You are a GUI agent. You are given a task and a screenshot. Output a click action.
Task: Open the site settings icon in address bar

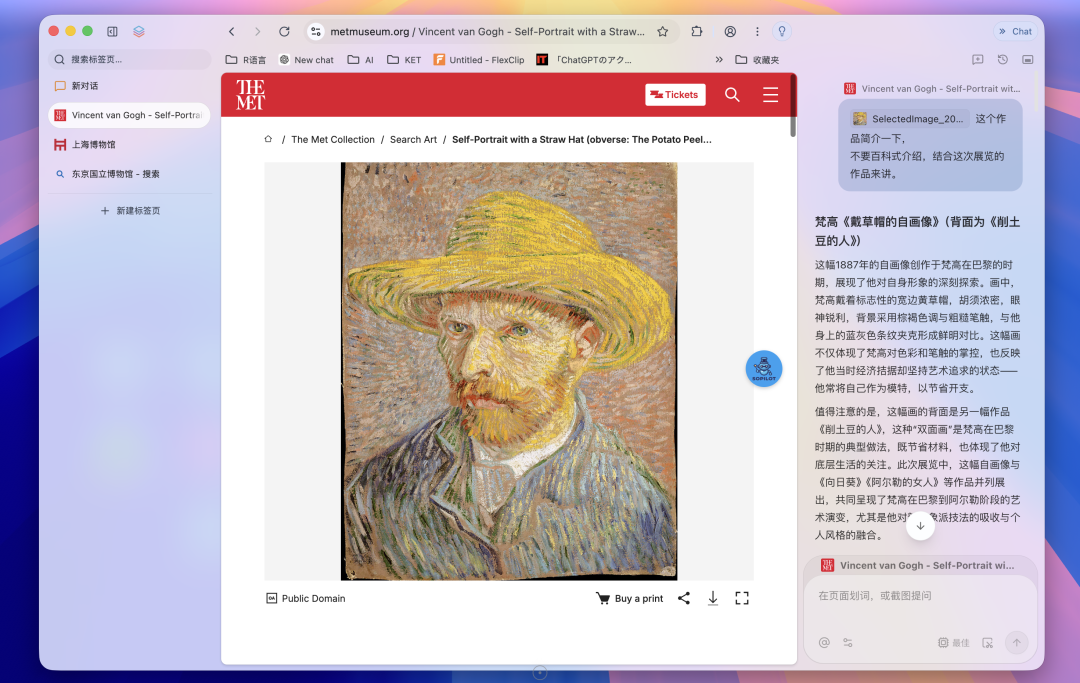click(315, 32)
